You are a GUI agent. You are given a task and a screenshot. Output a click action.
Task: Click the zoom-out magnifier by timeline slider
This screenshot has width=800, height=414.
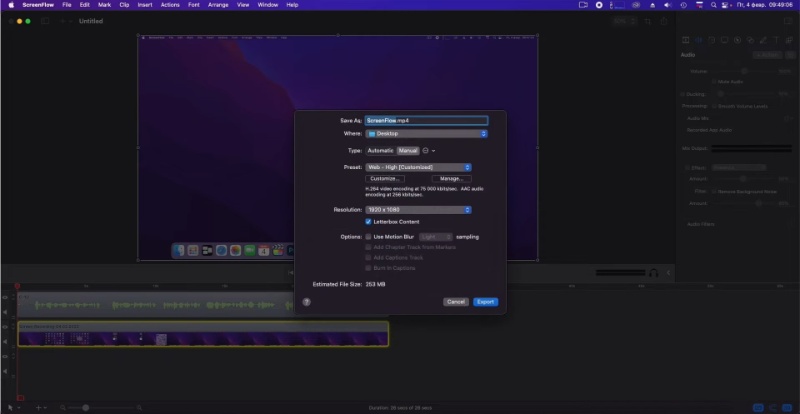(63, 407)
